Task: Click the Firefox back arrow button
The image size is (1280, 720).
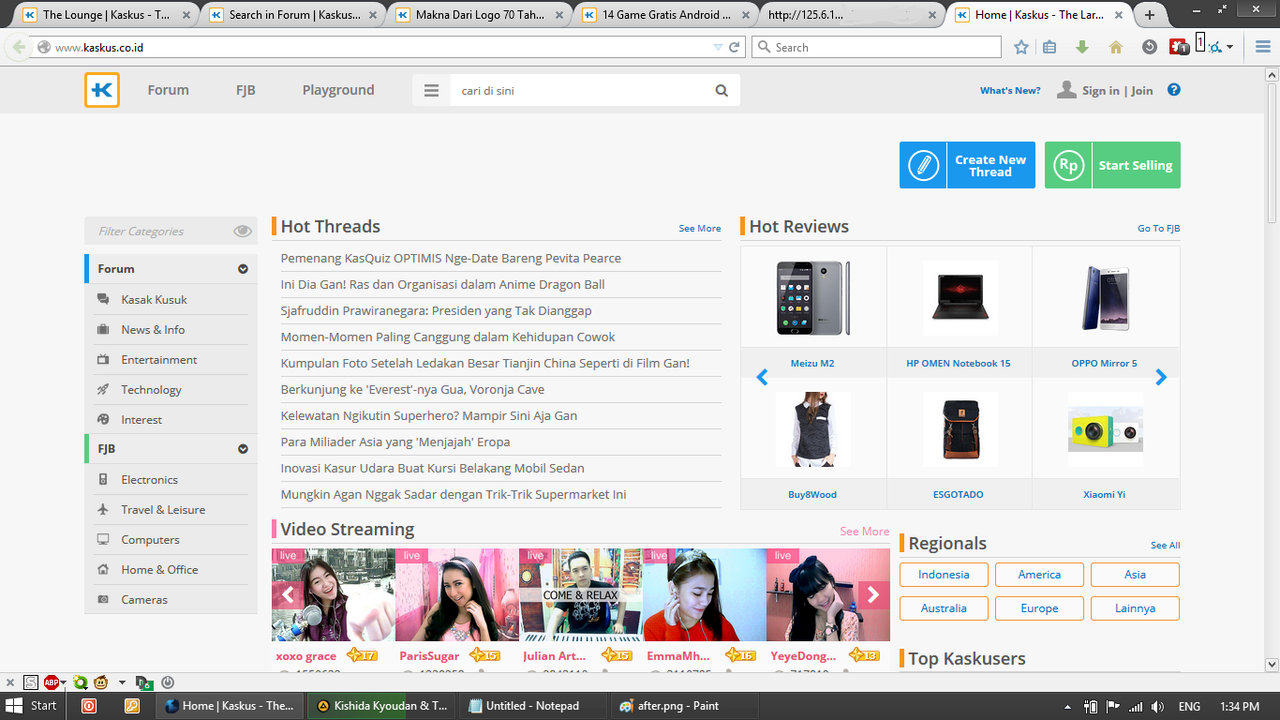Action: tap(19, 47)
